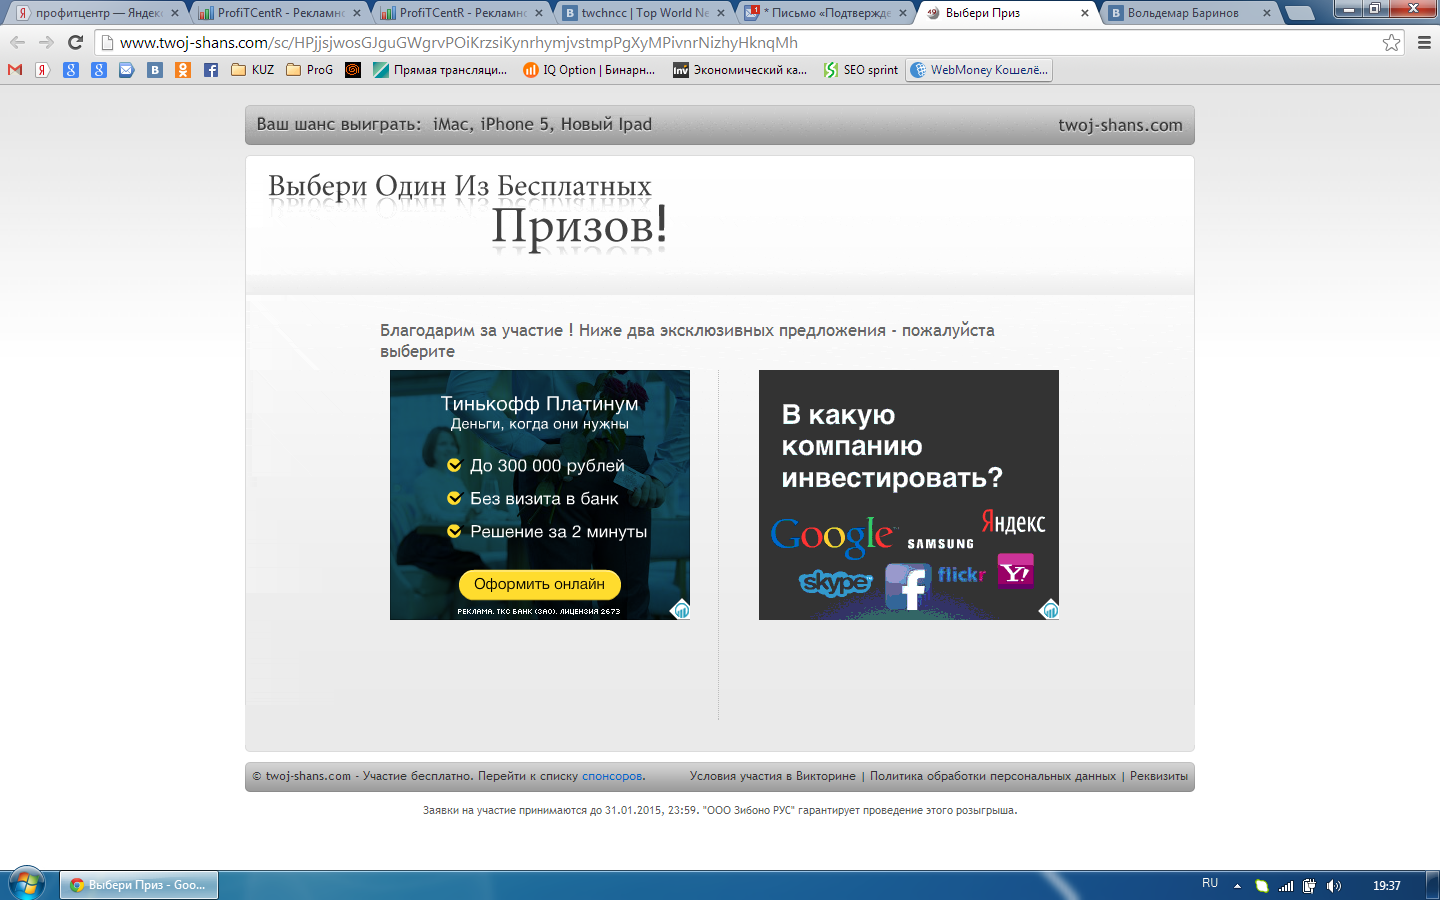Click the taskbar clock showing 19:37
The image size is (1440, 900).
click(x=1386, y=886)
